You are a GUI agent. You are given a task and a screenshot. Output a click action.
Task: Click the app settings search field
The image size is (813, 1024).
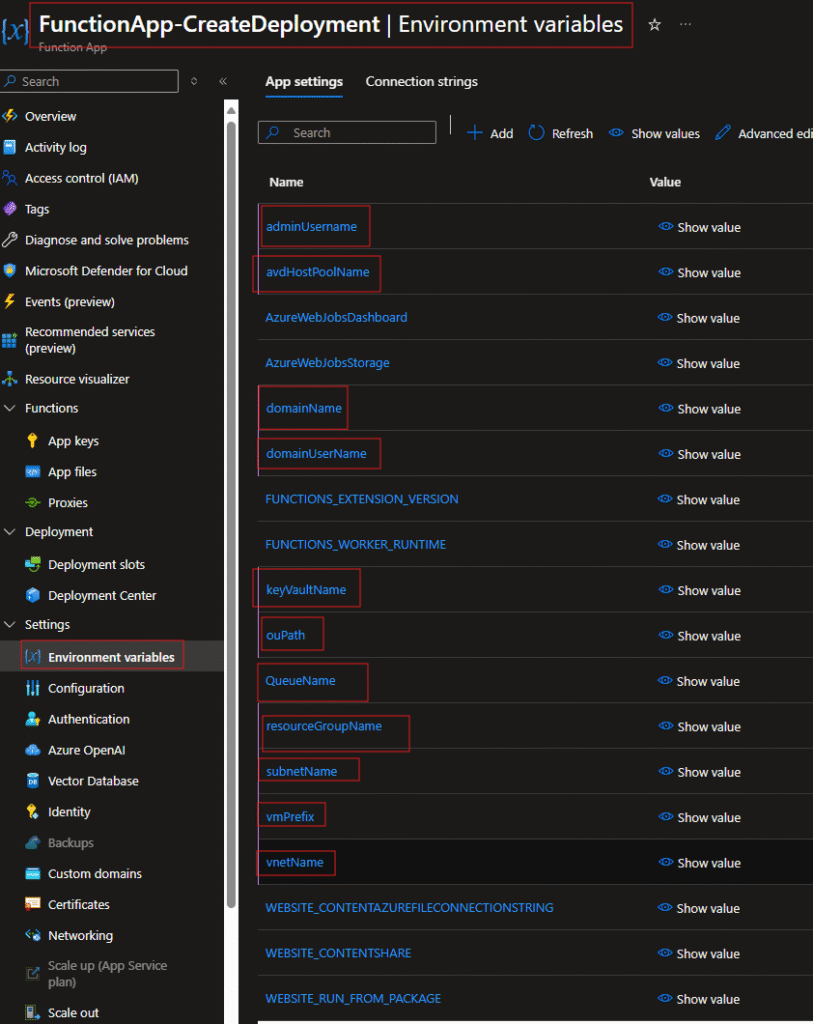[x=347, y=133]
